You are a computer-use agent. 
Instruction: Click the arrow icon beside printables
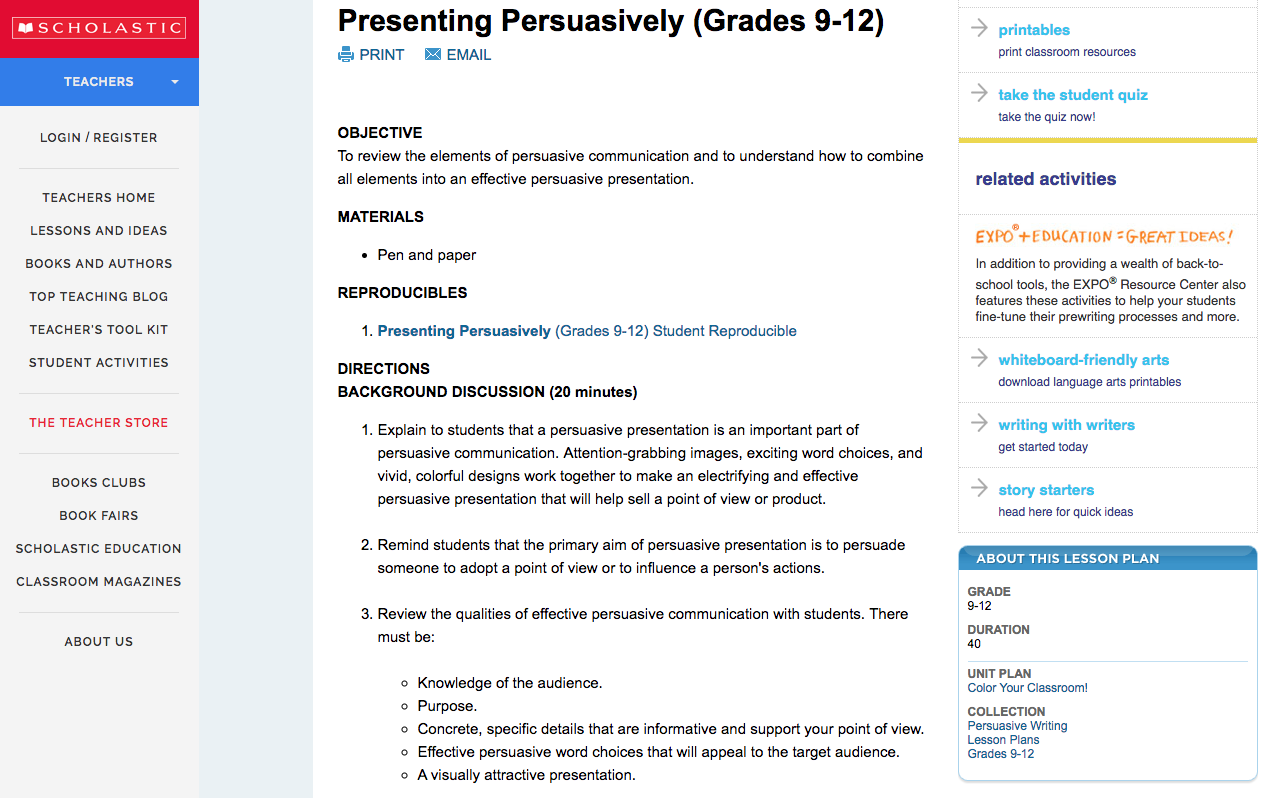coord(977,30)
